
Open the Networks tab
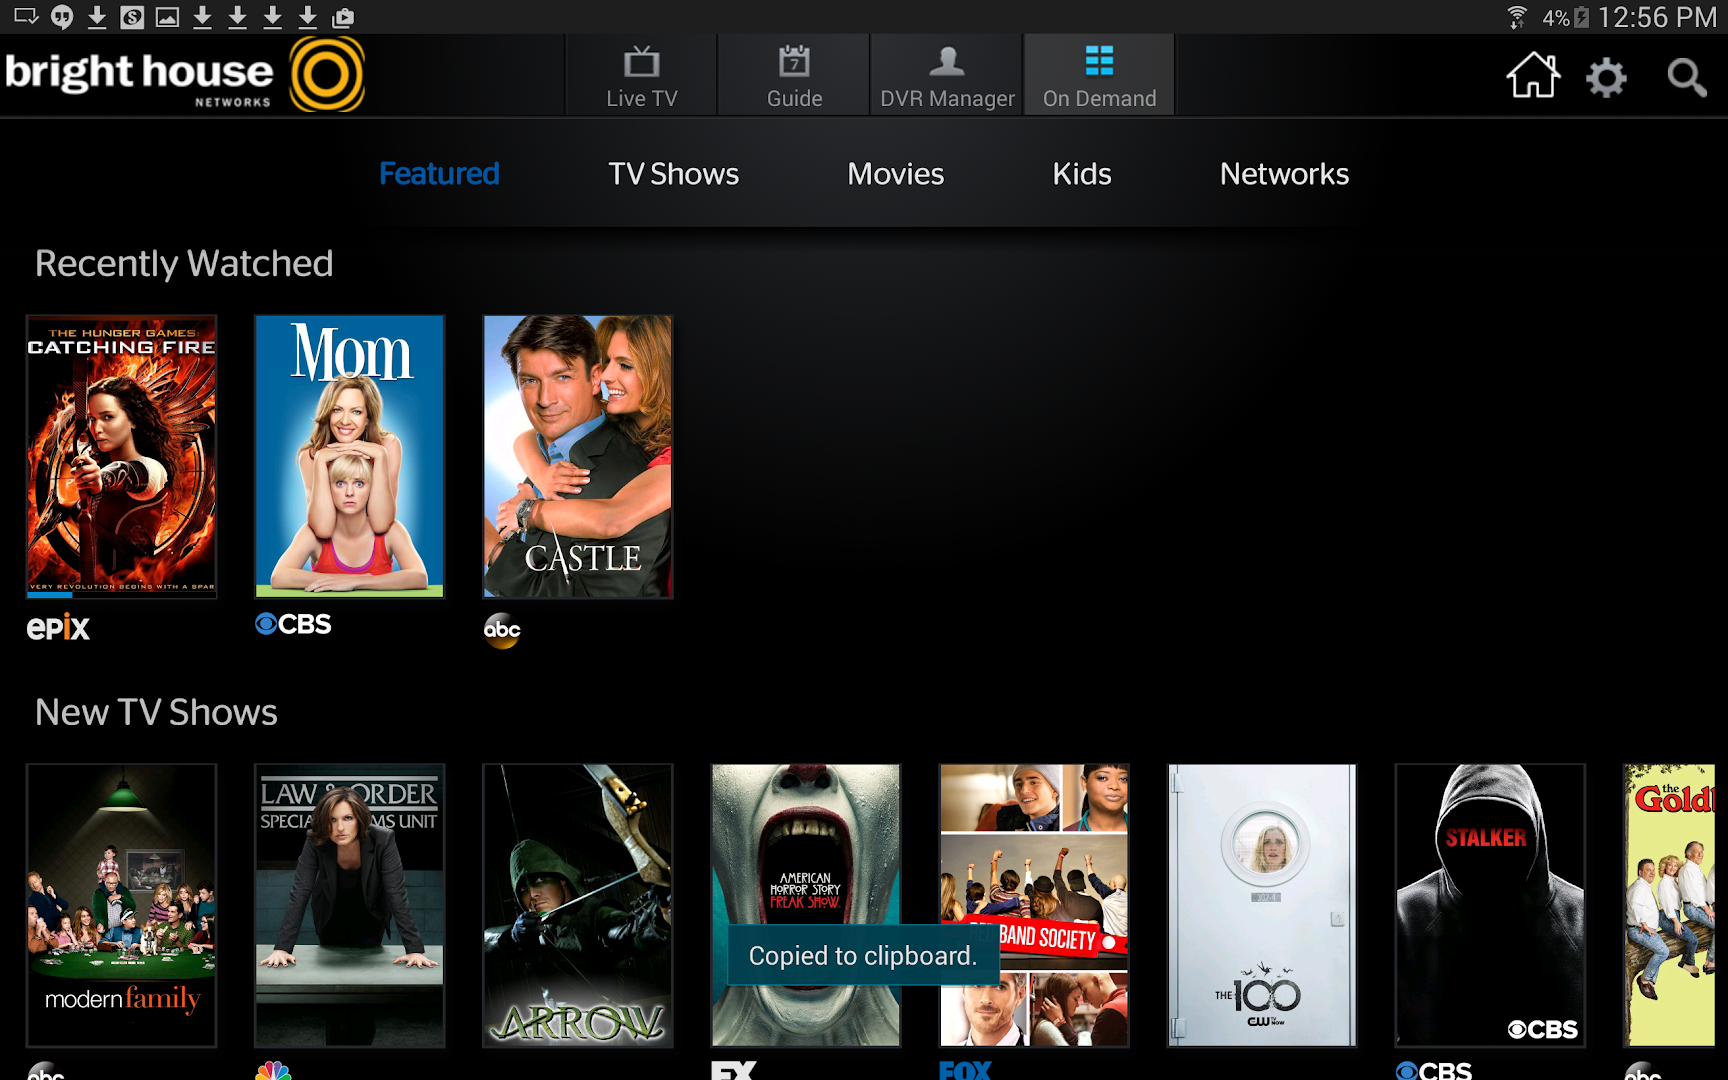pos(1285,174)
